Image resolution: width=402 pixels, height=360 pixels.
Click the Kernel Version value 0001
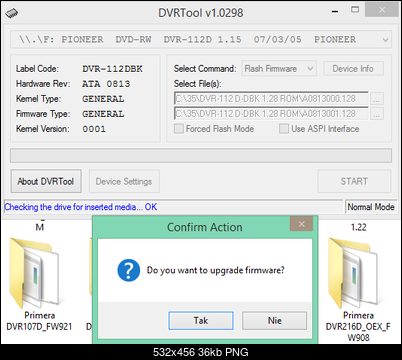[94, 129]
